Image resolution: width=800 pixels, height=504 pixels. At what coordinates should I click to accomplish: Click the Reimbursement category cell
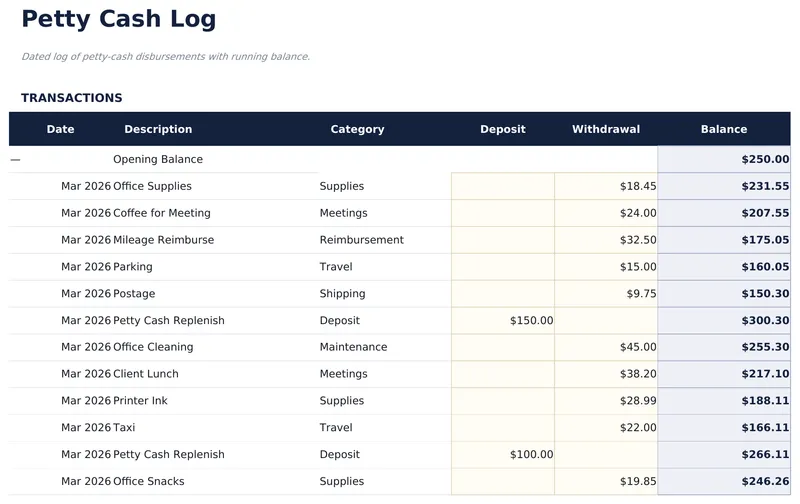click(361, 240)
